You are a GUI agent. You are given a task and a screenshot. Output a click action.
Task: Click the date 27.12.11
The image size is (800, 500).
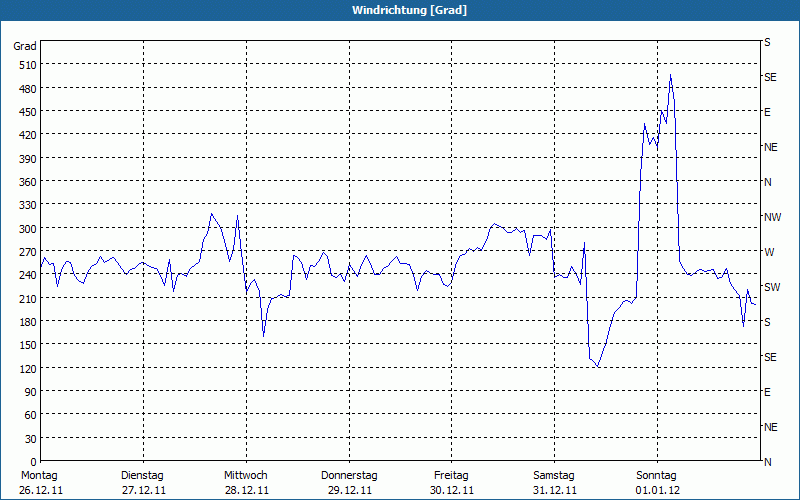tap(144, 491)
